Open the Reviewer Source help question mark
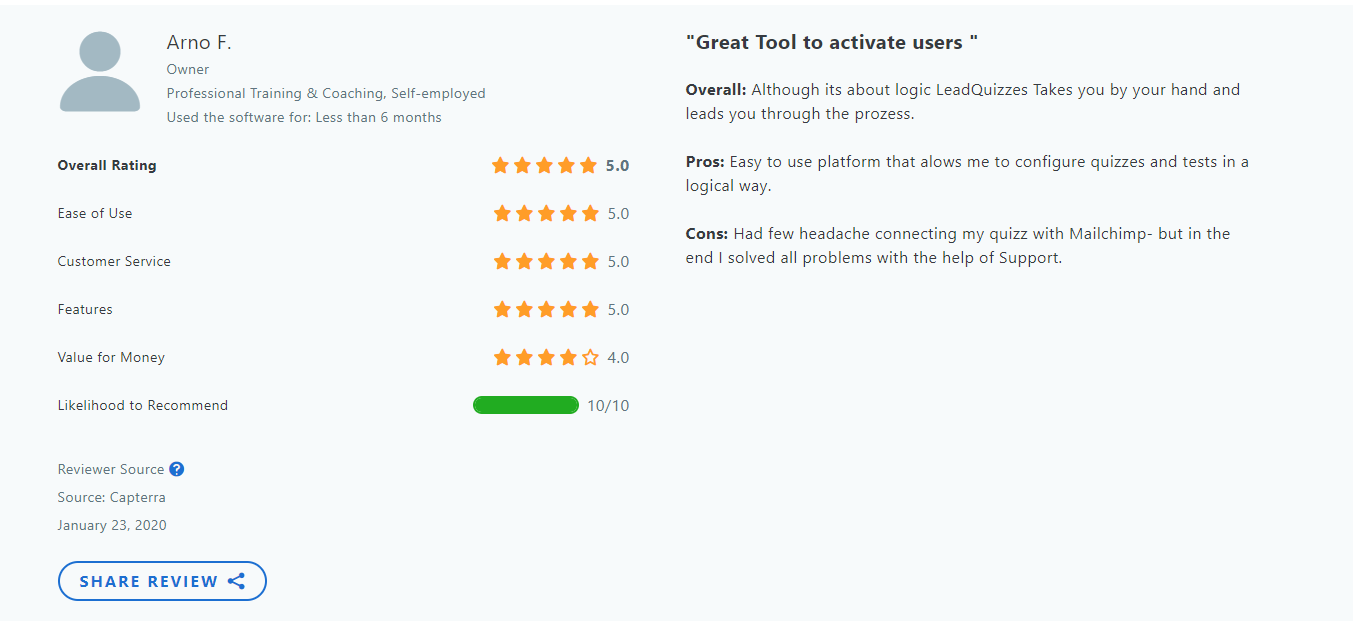The width and height of the screenshot is (1353, 621). click(x=177, y=469)
